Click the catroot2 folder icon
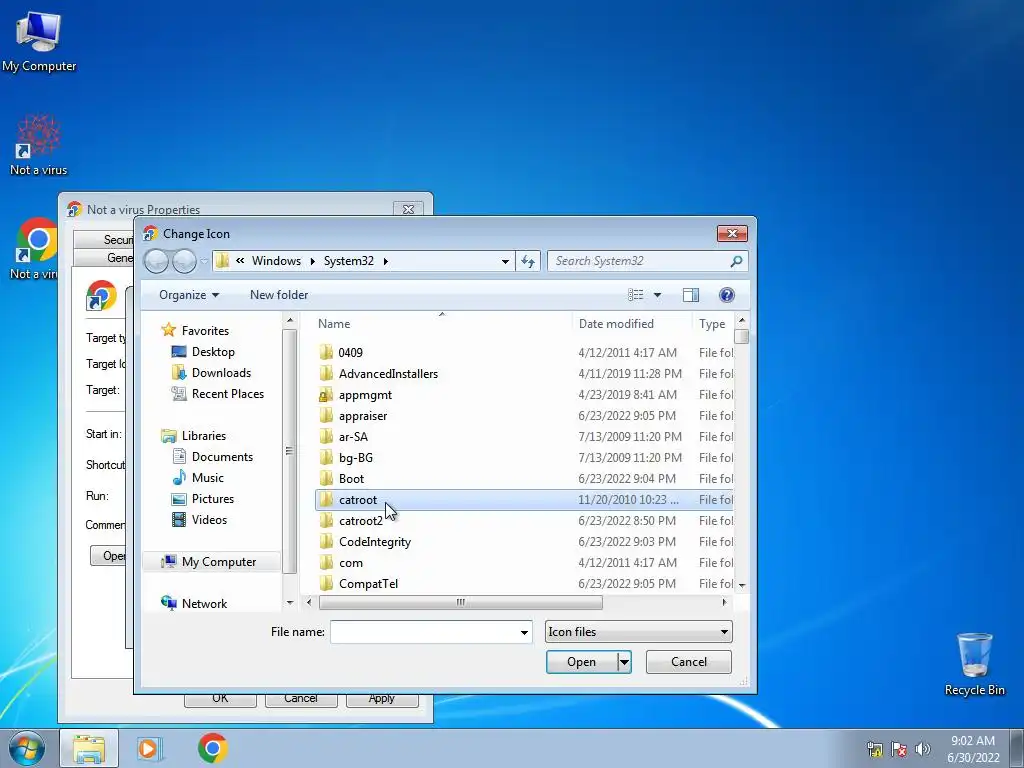The width and height of the screenshot is (1024, 768). tap(327, 520)
